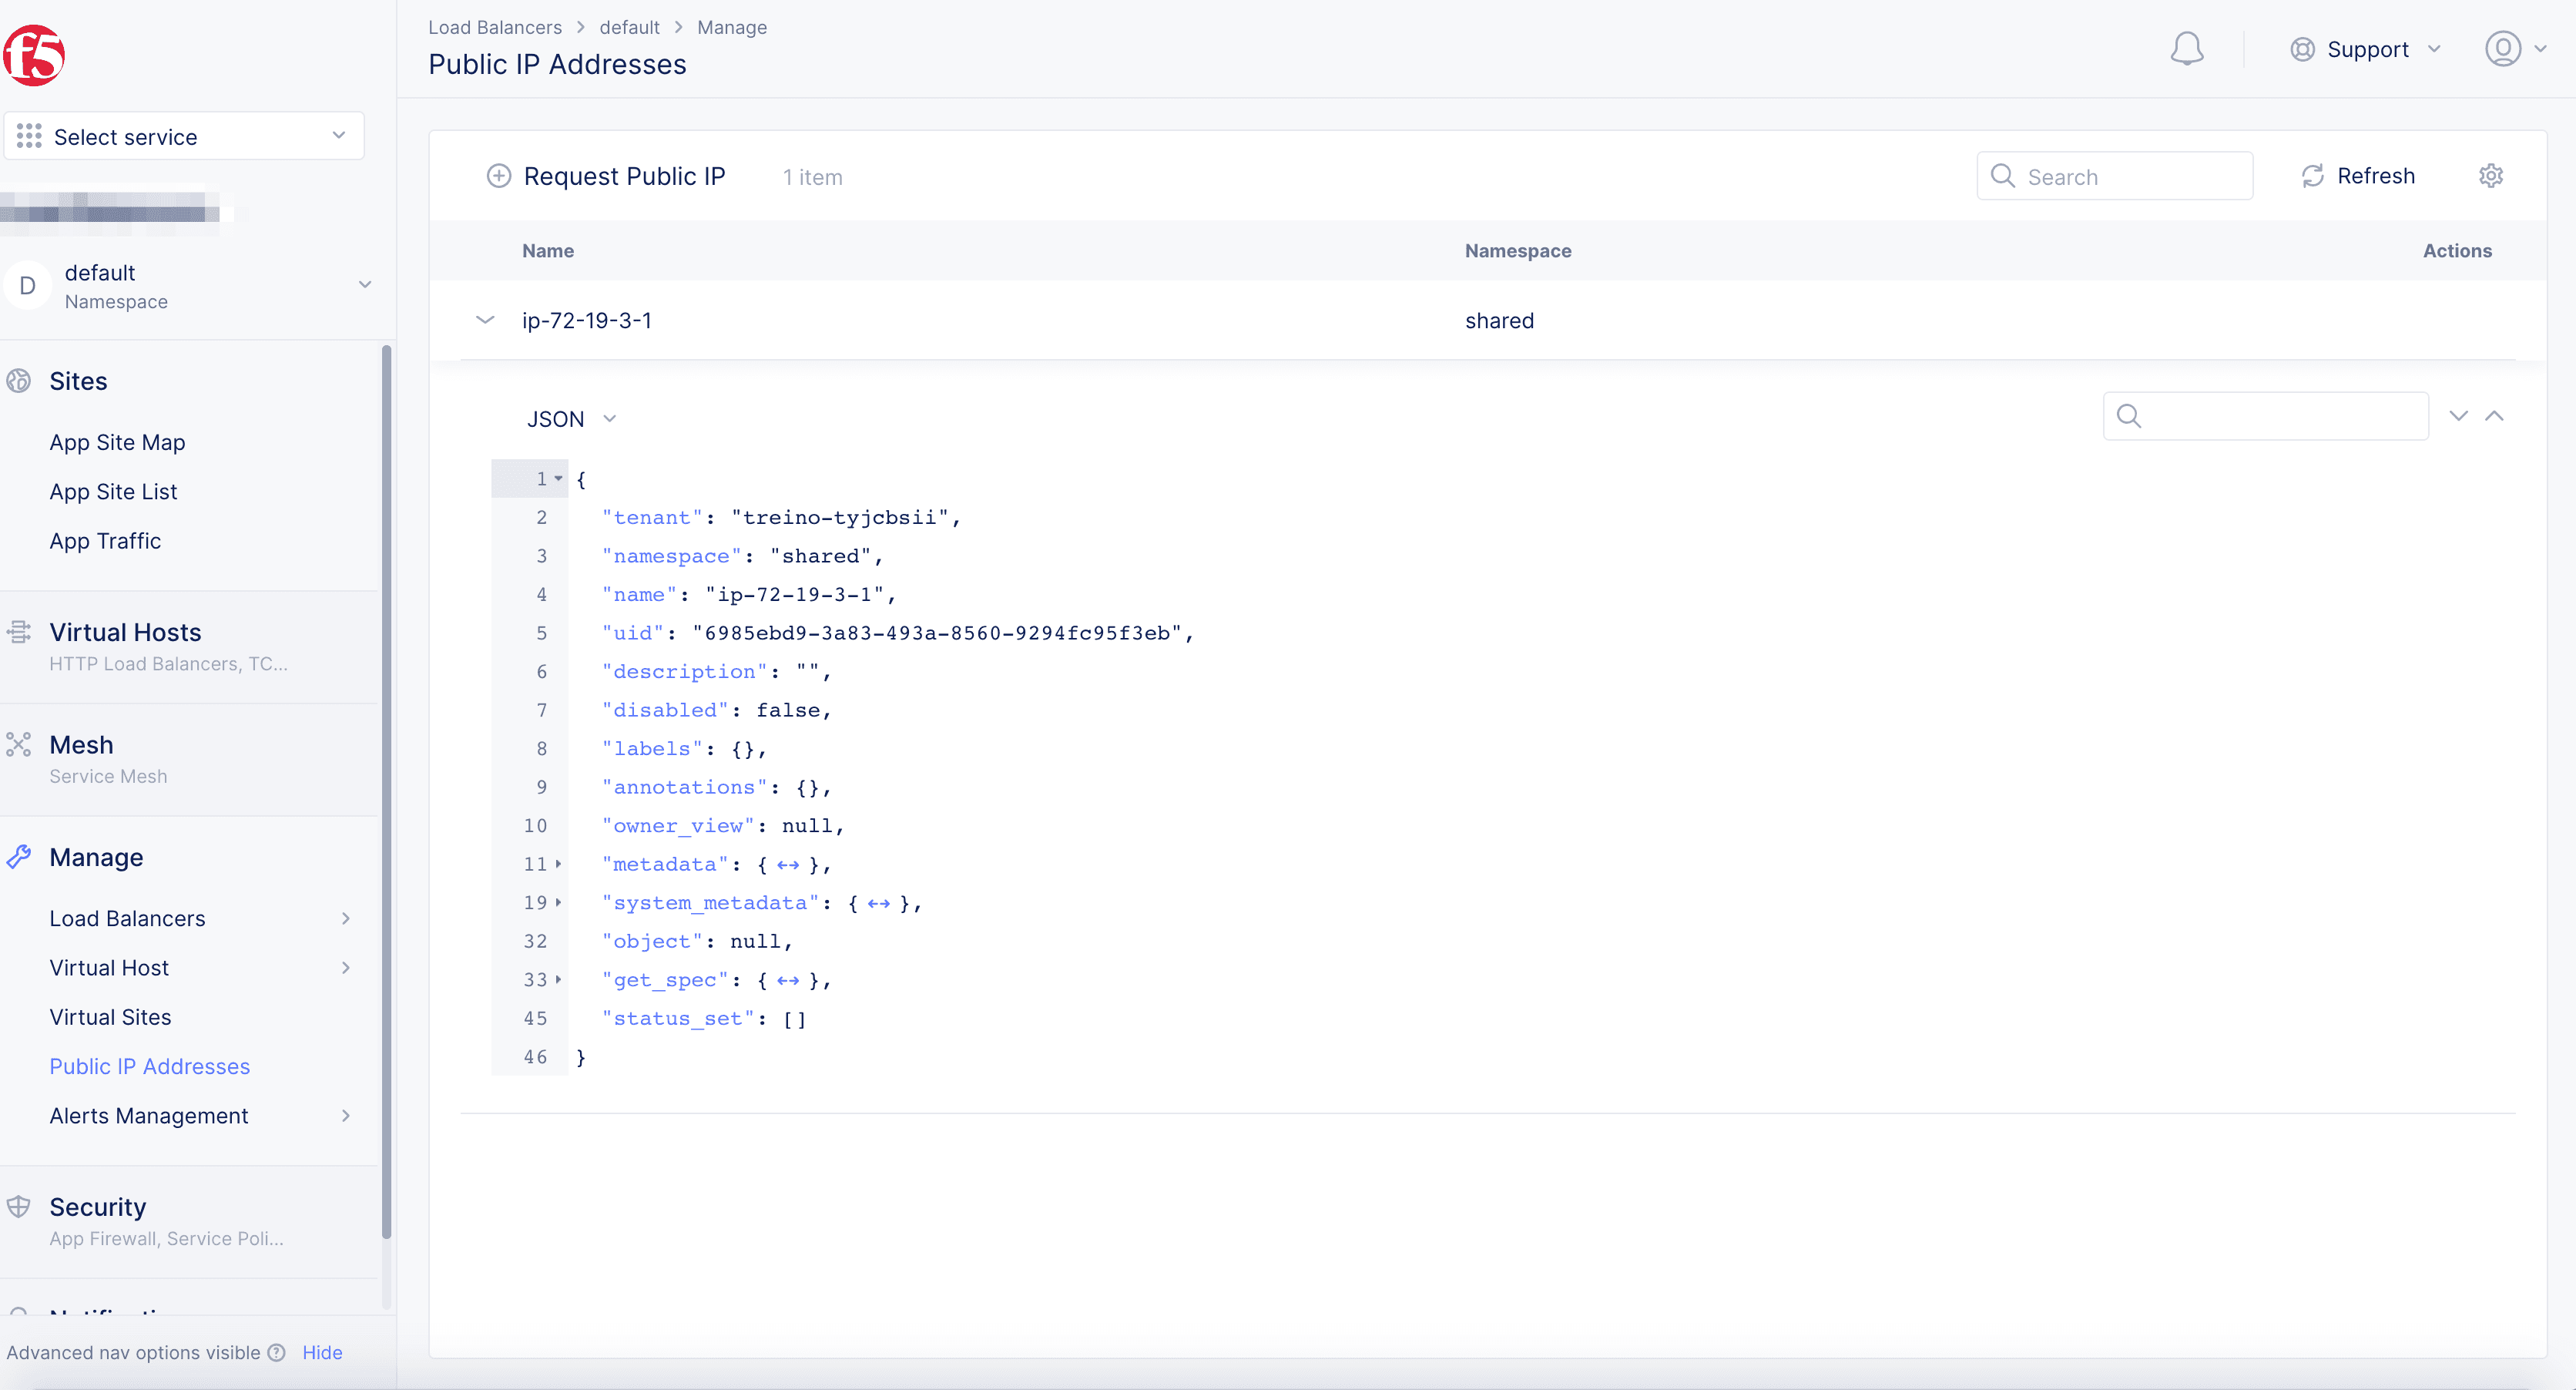Click the F5 logo icon
This screenshot has width=2576, height=1390.
pyautogui.click(x=34, y=55)
